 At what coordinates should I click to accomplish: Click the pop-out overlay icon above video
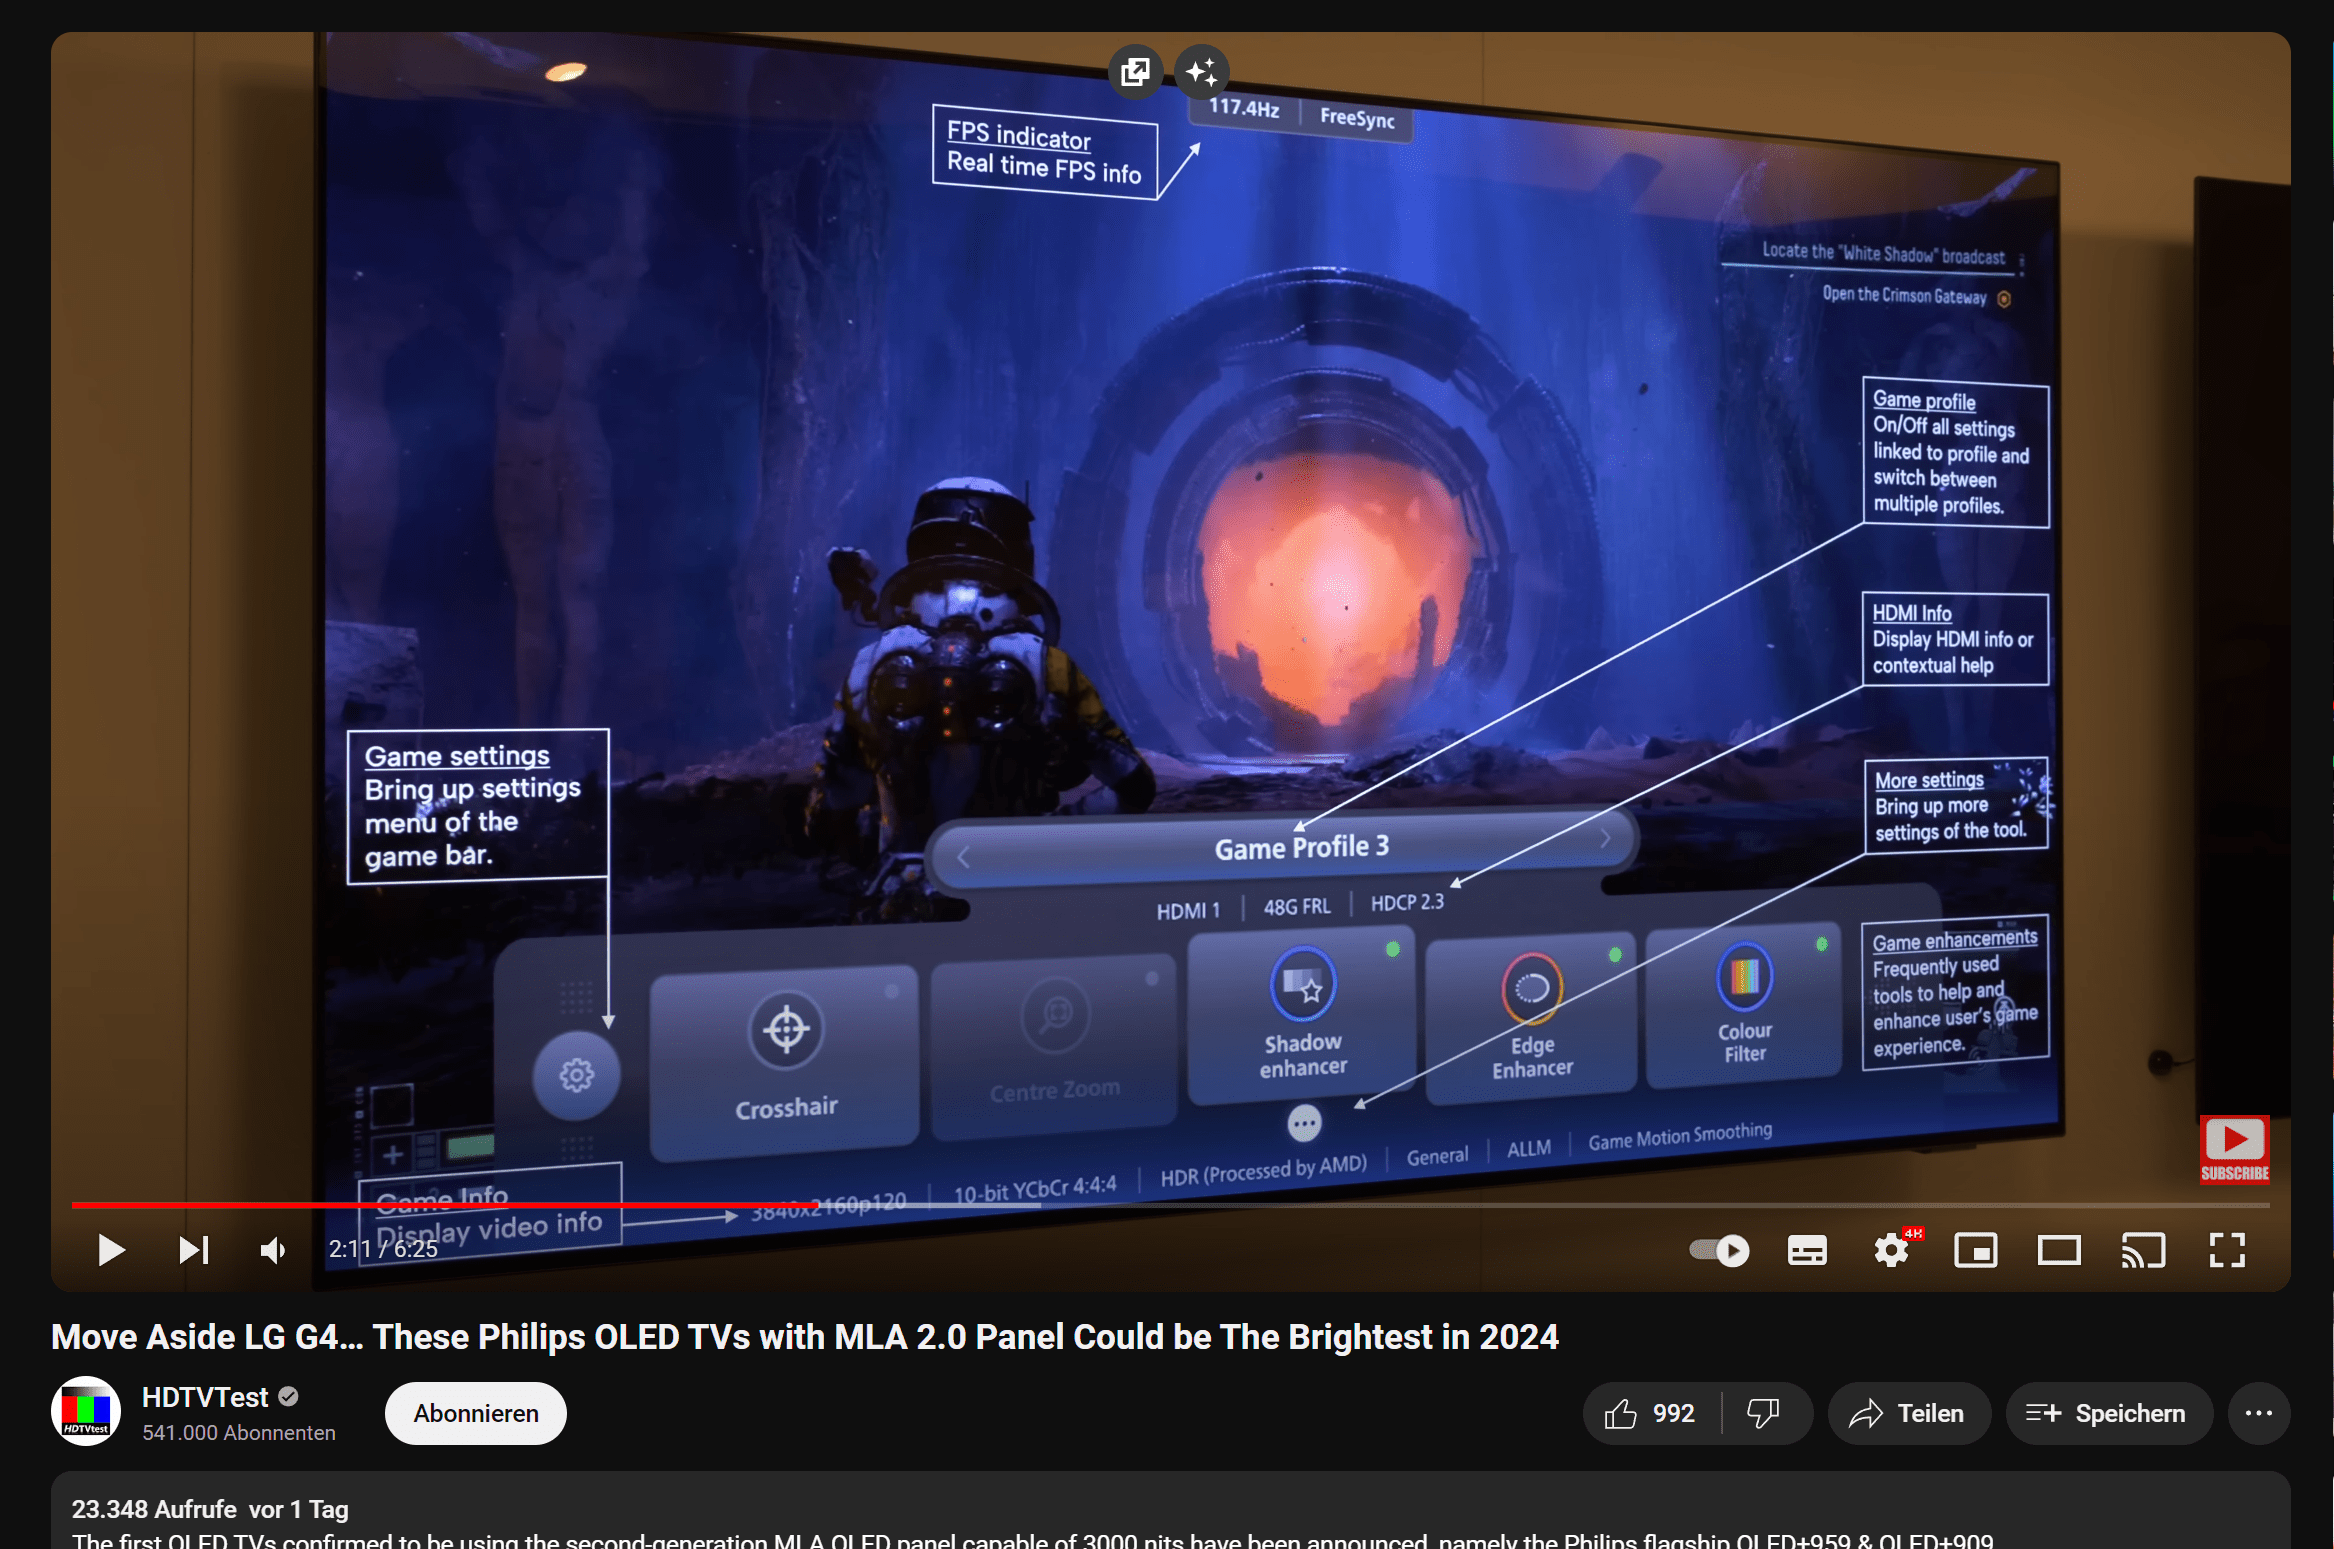pyautogui.click(x=1135, y=72)
